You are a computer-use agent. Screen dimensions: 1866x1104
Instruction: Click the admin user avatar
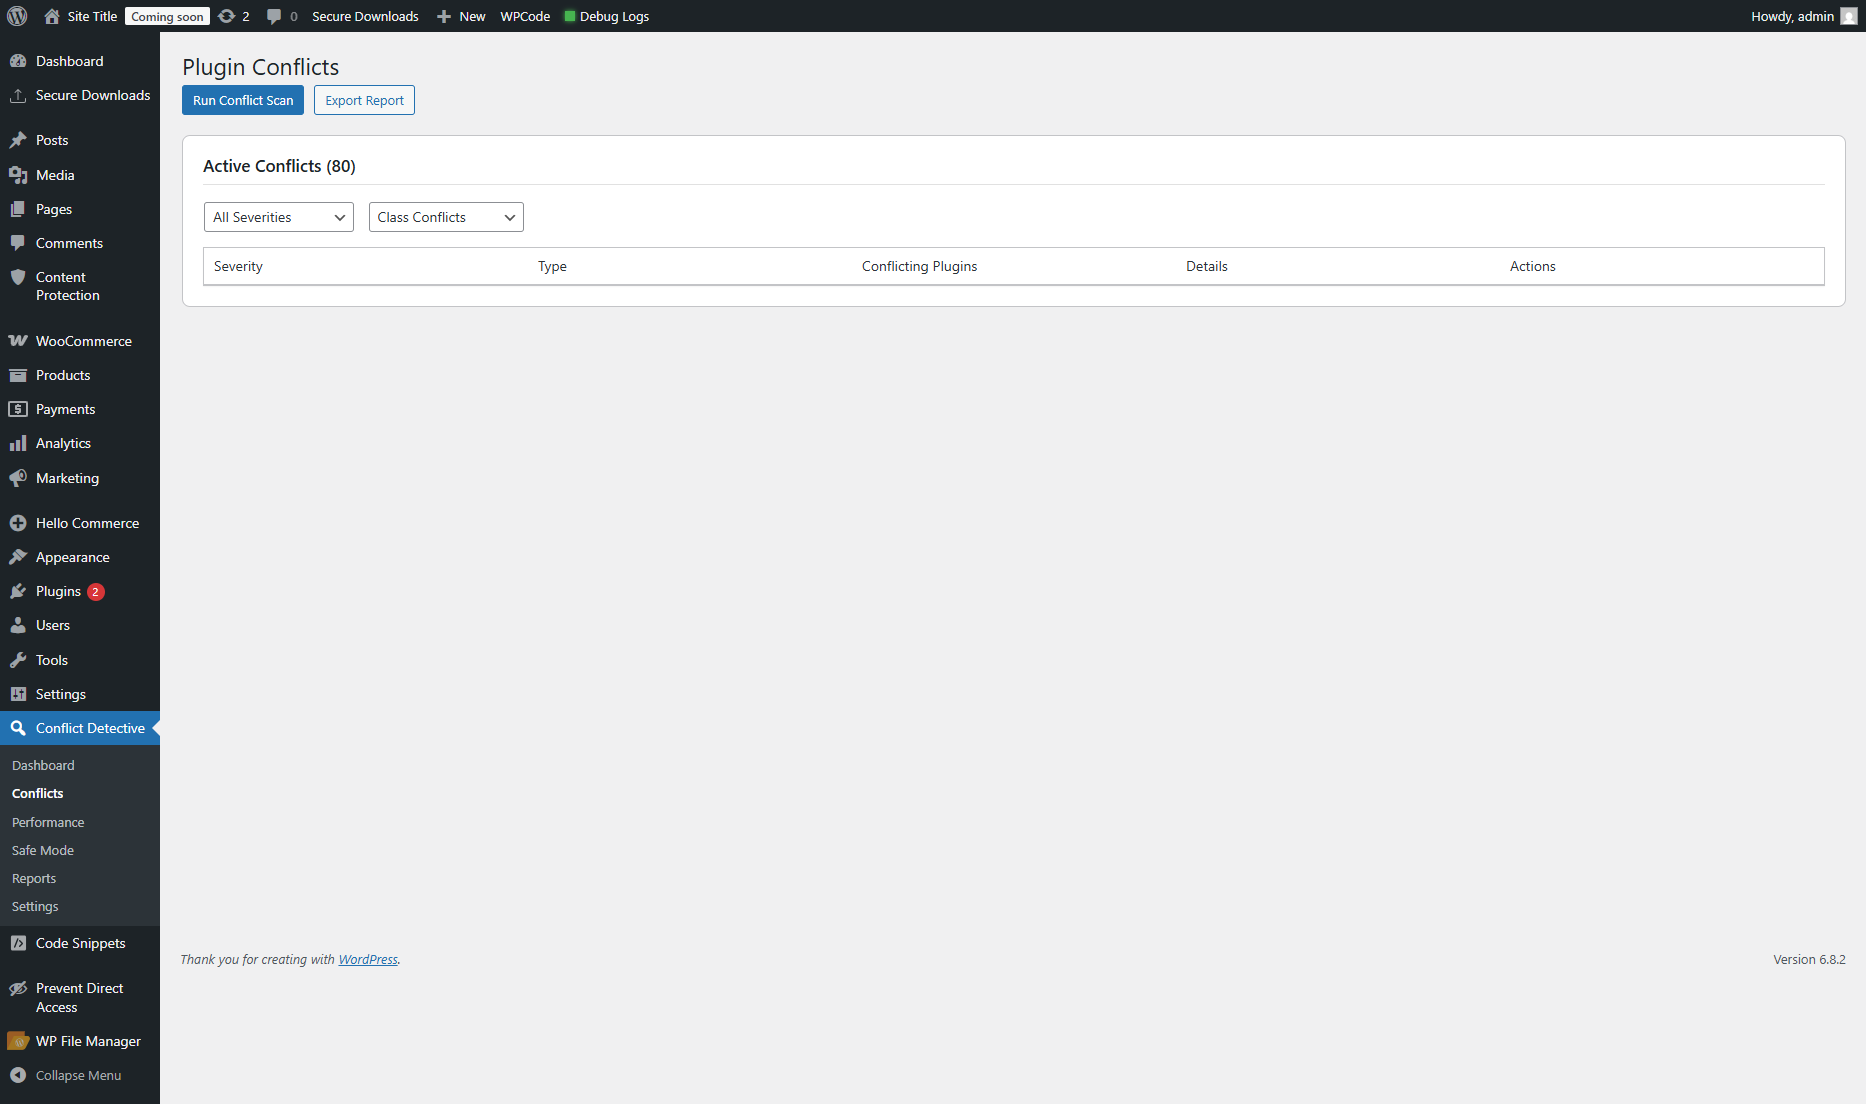pyautogui.click(x=1848, y=16)
